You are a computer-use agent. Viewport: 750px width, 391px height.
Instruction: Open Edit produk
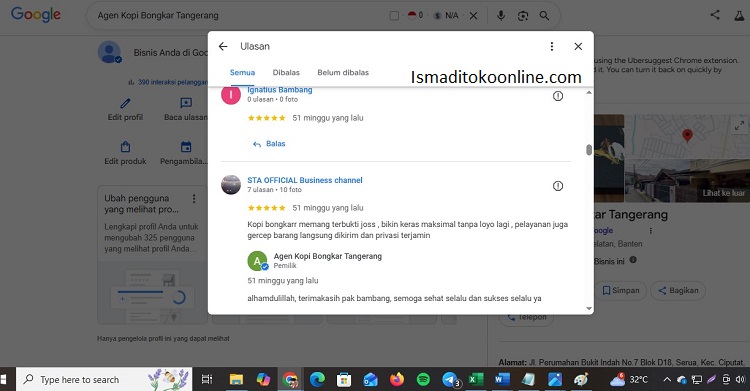point(125,154)
